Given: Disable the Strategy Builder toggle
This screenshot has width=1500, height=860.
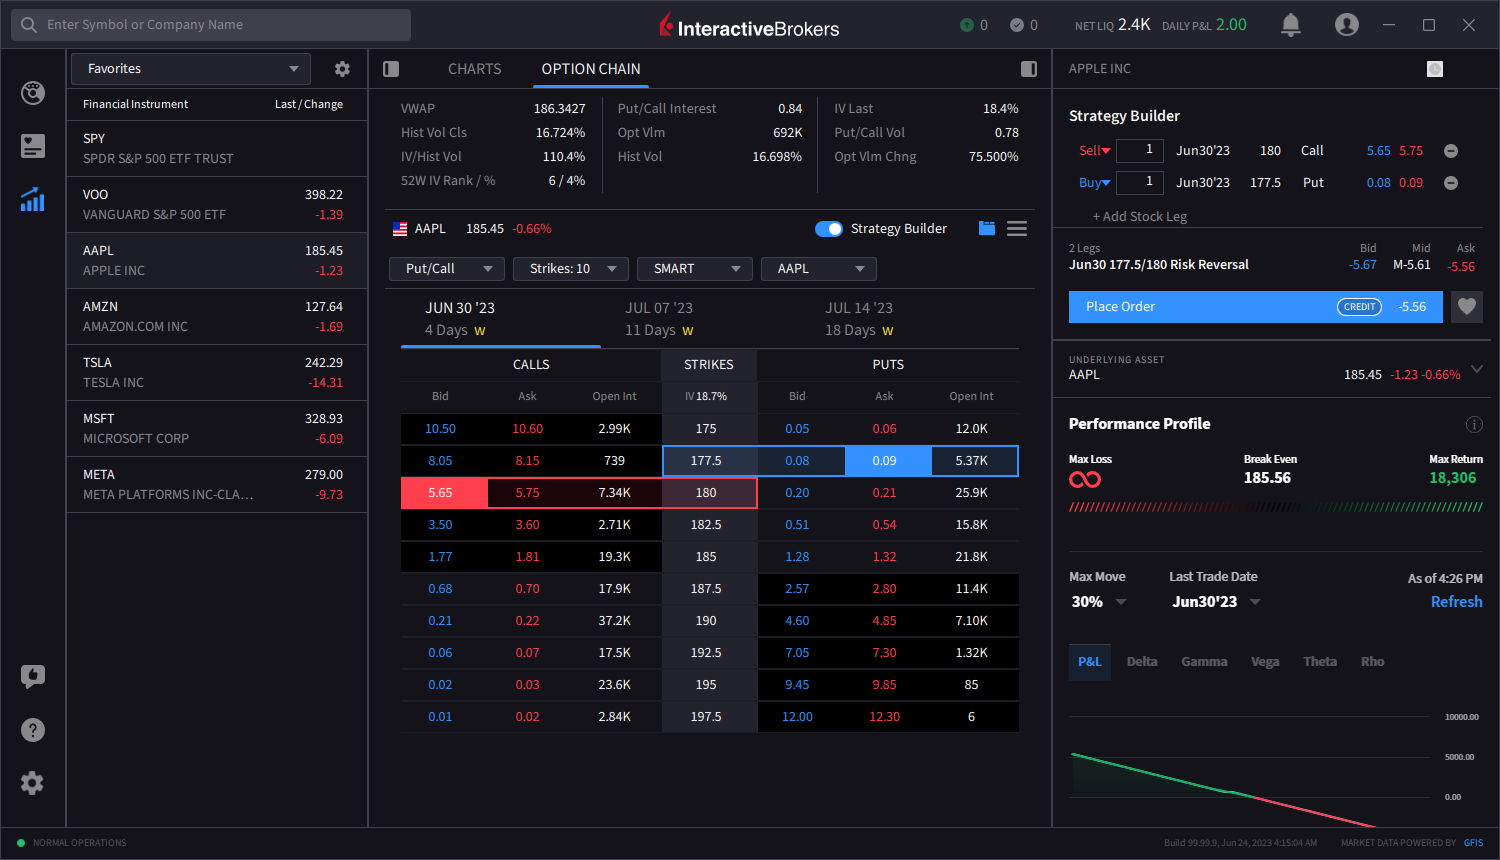Looking at the screenshot, I should (829, 228).
